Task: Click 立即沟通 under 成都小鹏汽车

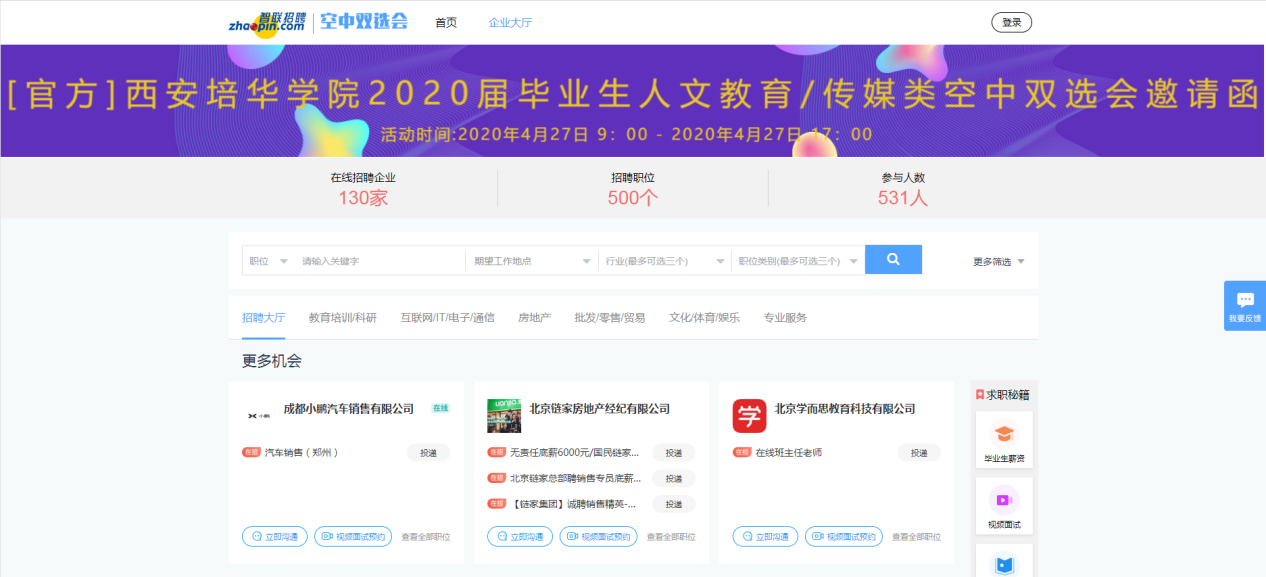Action: click(274, 537)
